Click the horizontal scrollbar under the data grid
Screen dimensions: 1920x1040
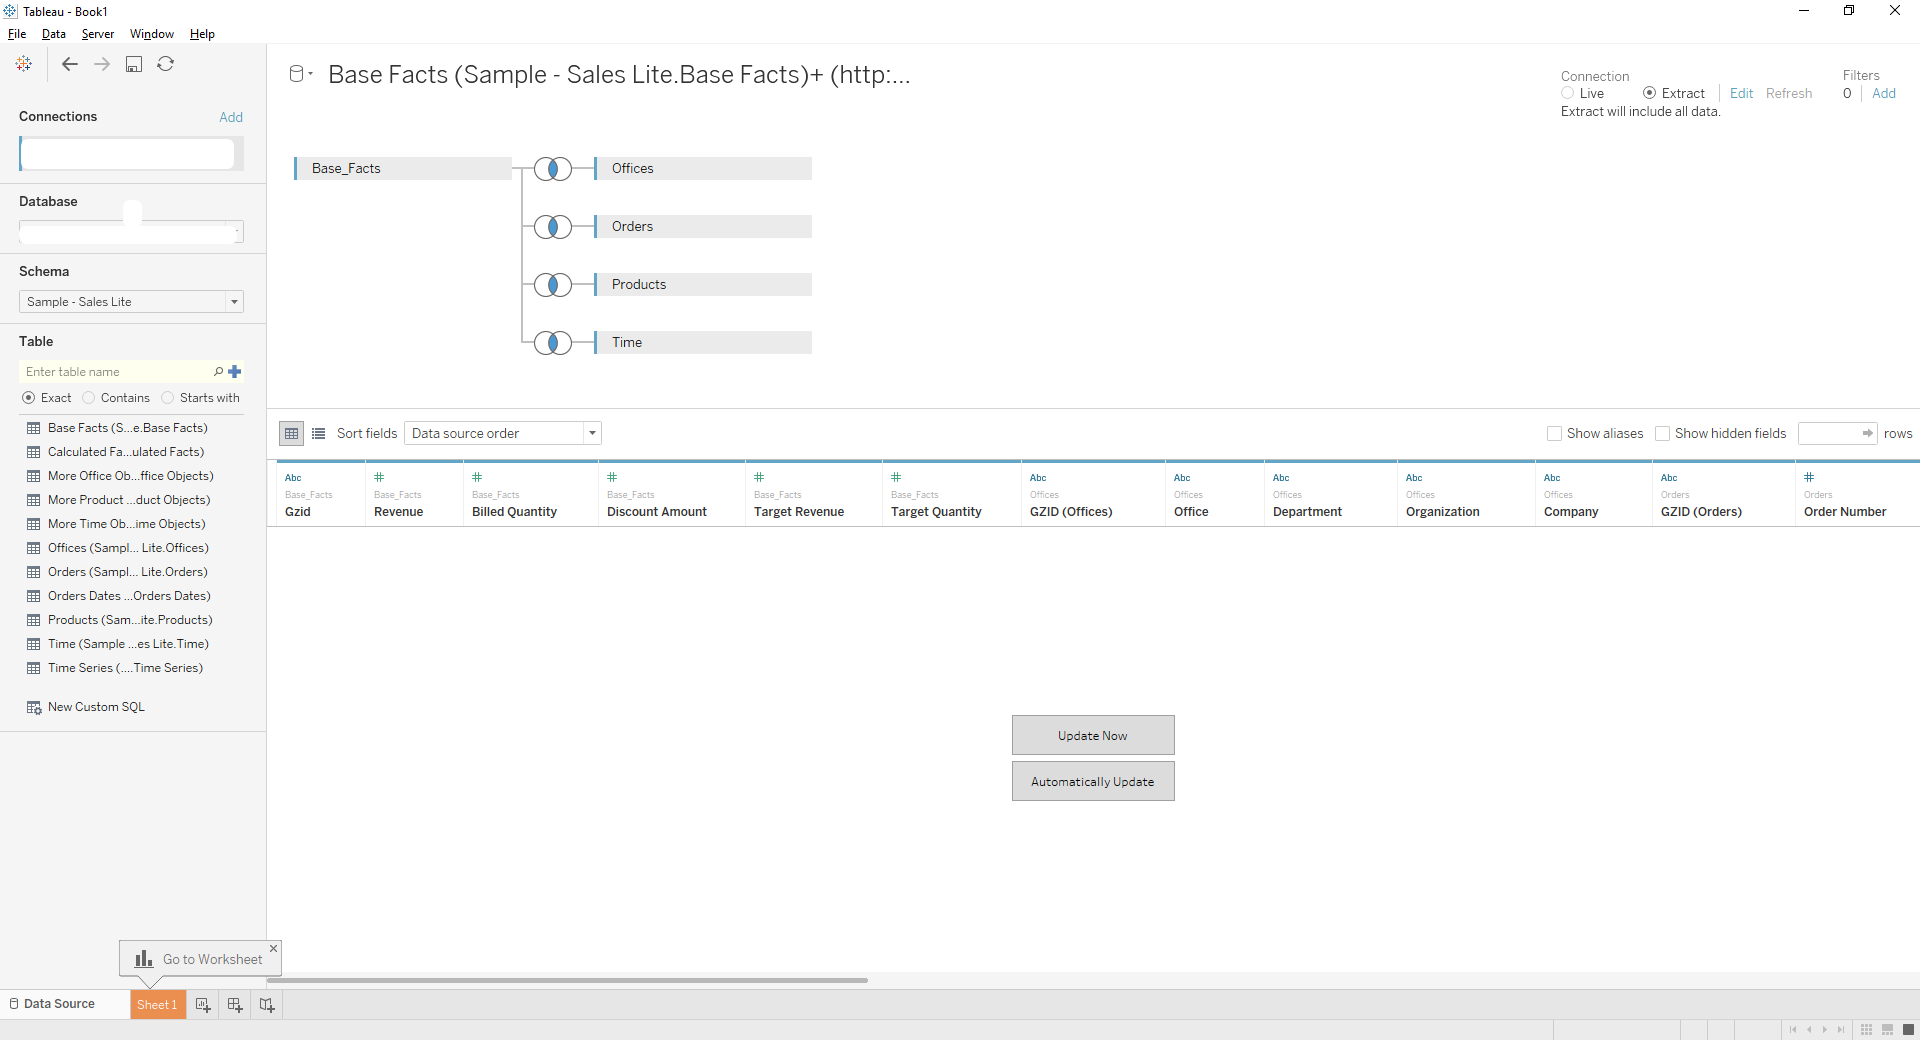567,981
